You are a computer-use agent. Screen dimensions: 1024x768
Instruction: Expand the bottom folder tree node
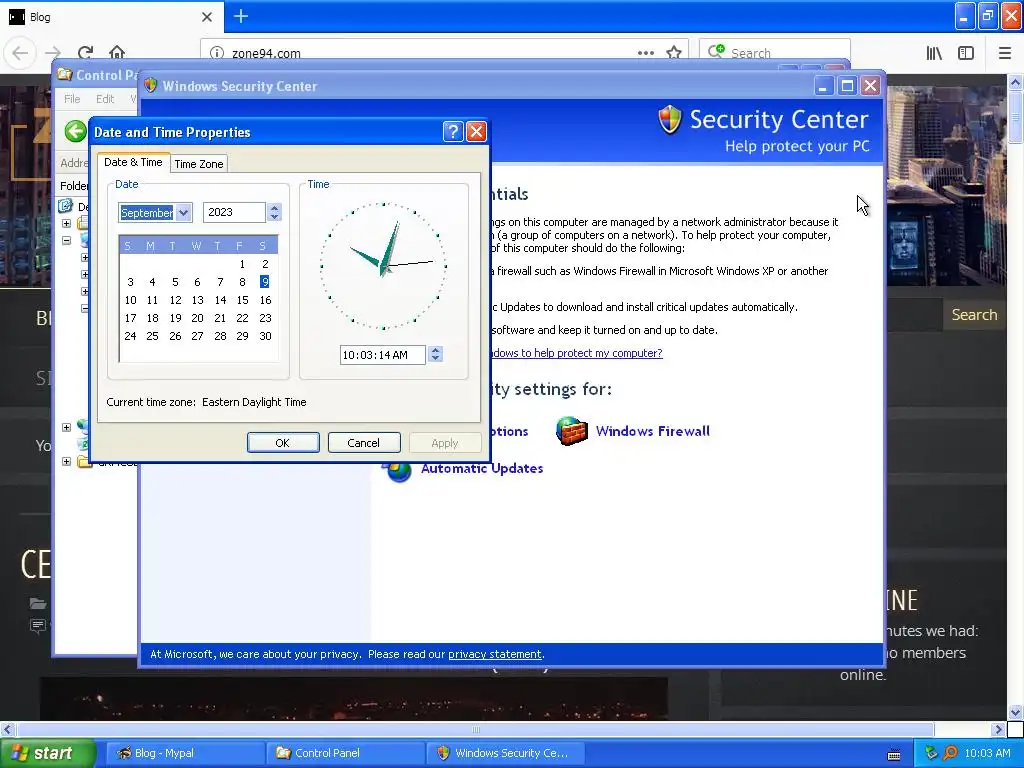point(67,462)
